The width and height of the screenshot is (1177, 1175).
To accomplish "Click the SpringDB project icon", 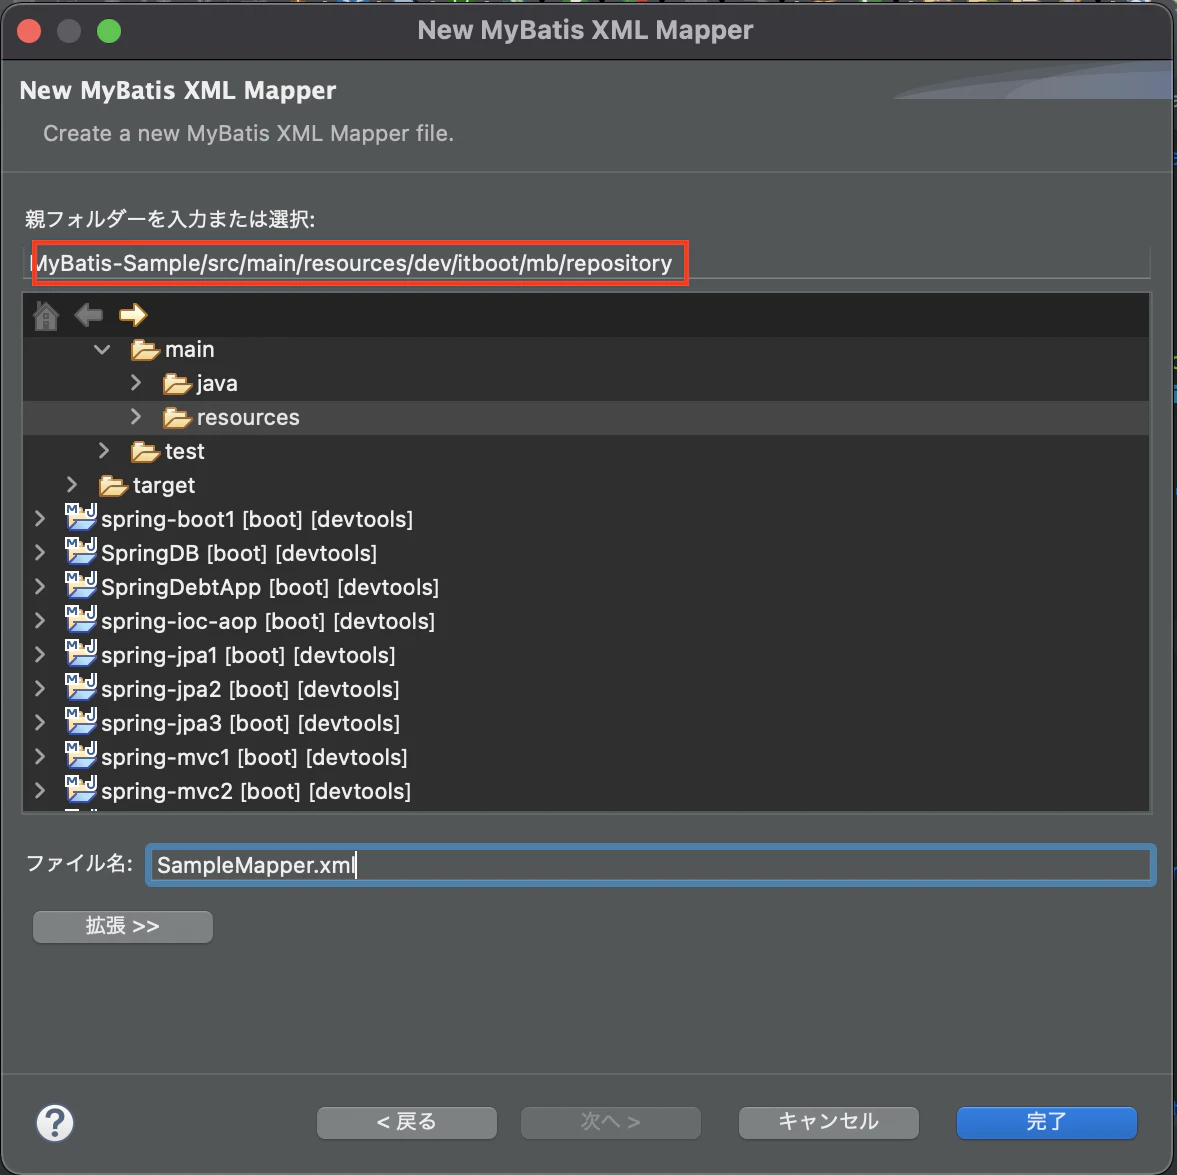I will (80, 552).
